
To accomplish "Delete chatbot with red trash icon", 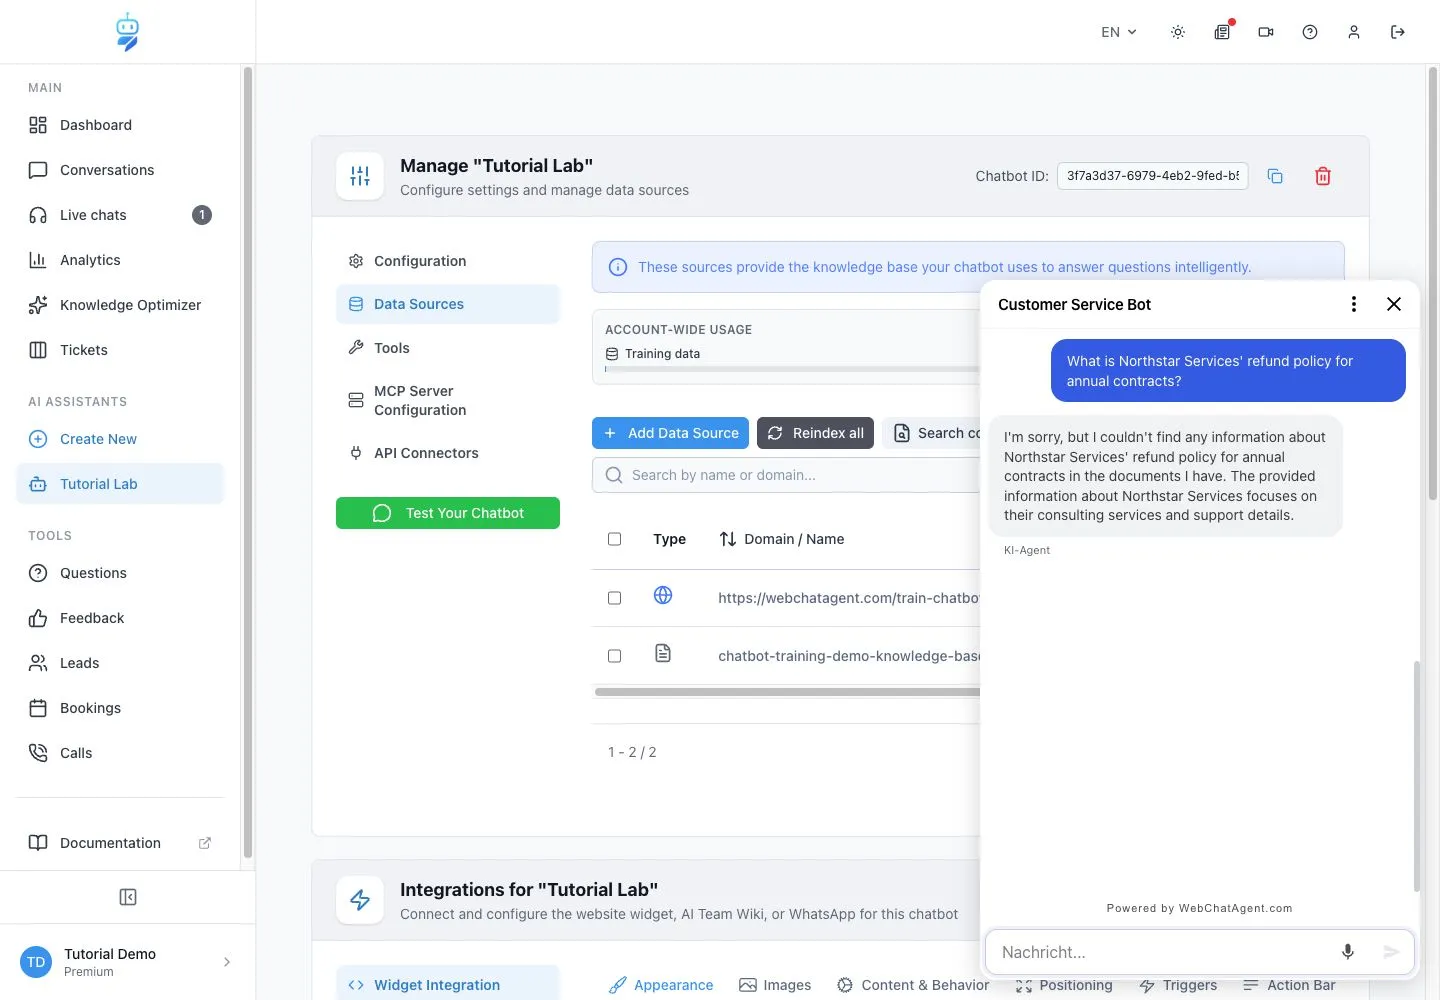I will [1323, 176].
